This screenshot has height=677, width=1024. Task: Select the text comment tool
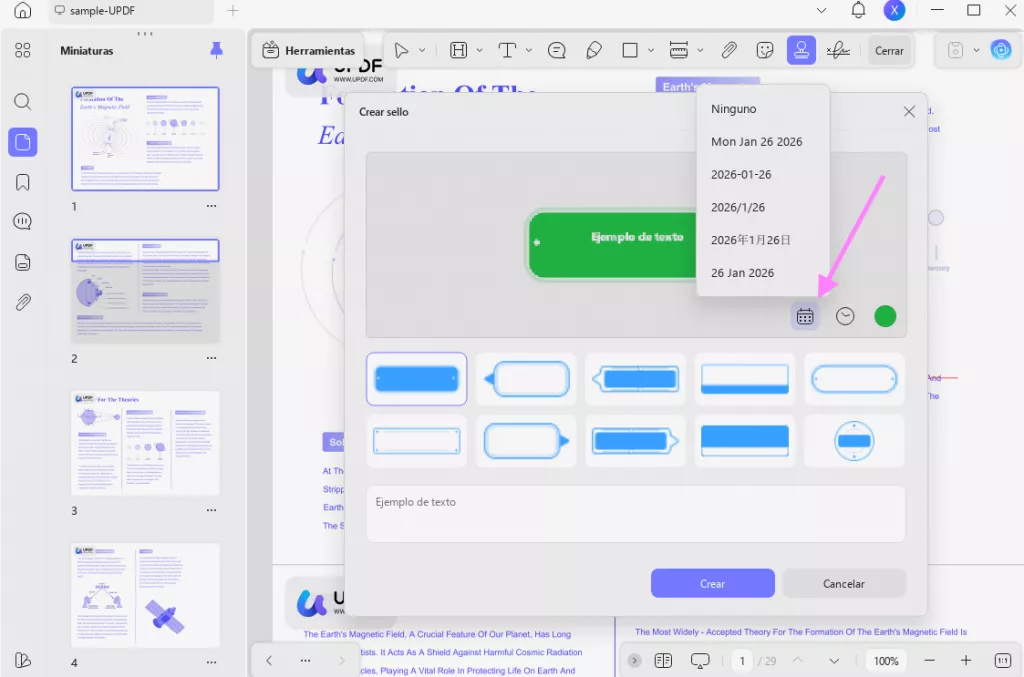click(507, 50)
